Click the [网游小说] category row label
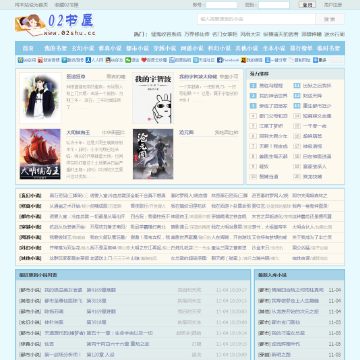Viewport: 360px width, 360px height. [30, 237]
